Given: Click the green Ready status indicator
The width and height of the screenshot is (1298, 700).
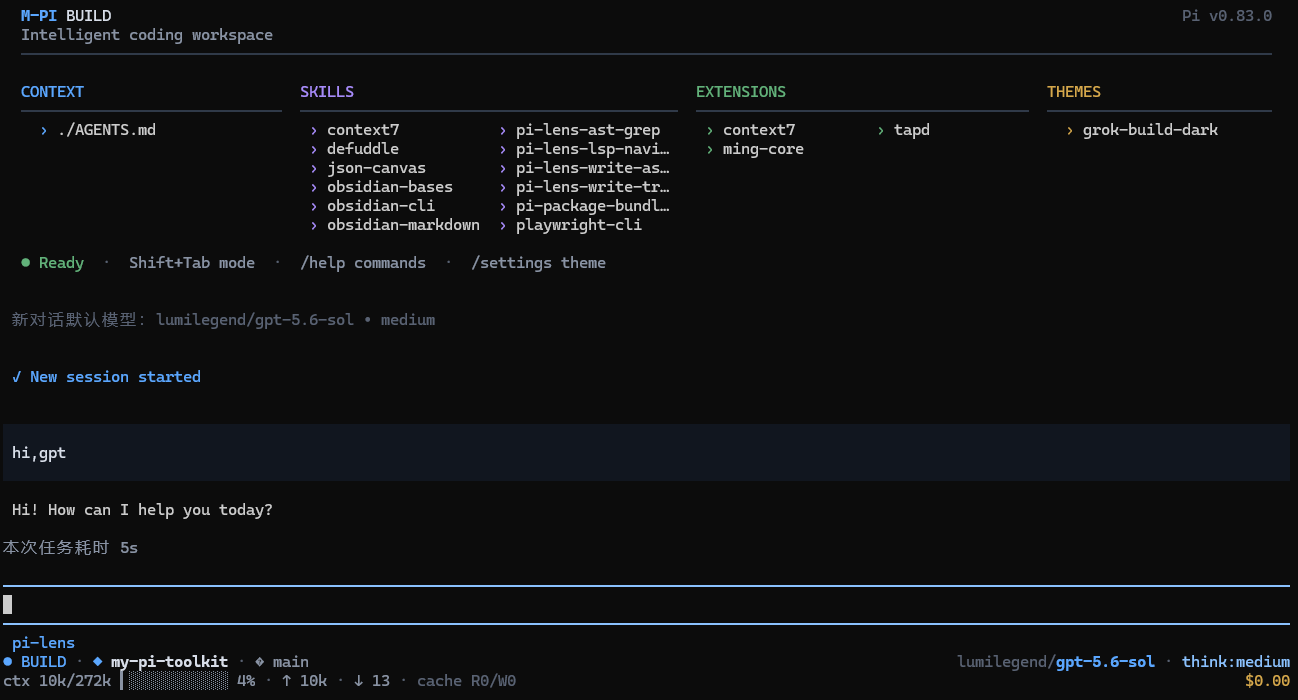Looking at the screenshot, I should pyautogui.click(x=52, y=263).
